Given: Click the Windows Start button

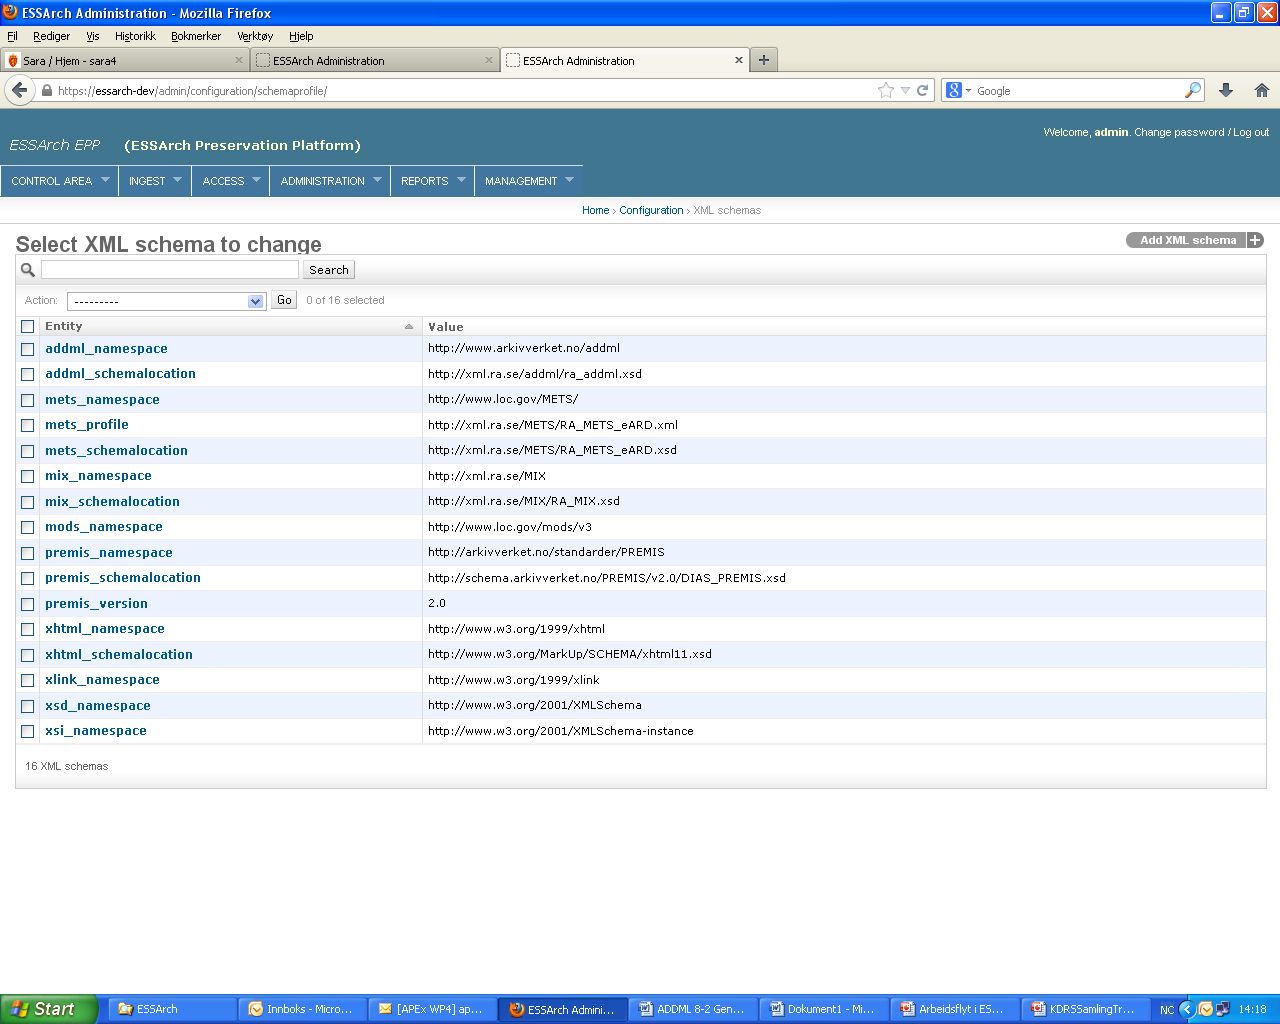Looking at the screenshot, I should point(48,1009).
